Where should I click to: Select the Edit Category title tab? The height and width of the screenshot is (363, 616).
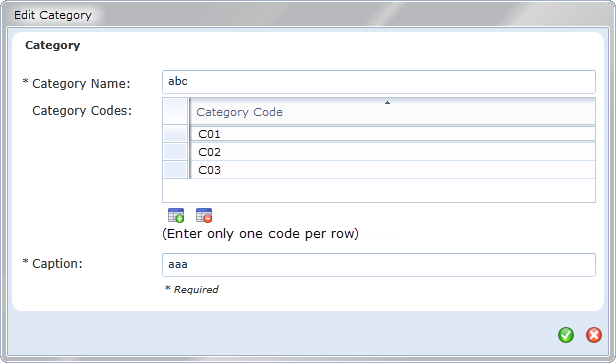tap(53, 15)
